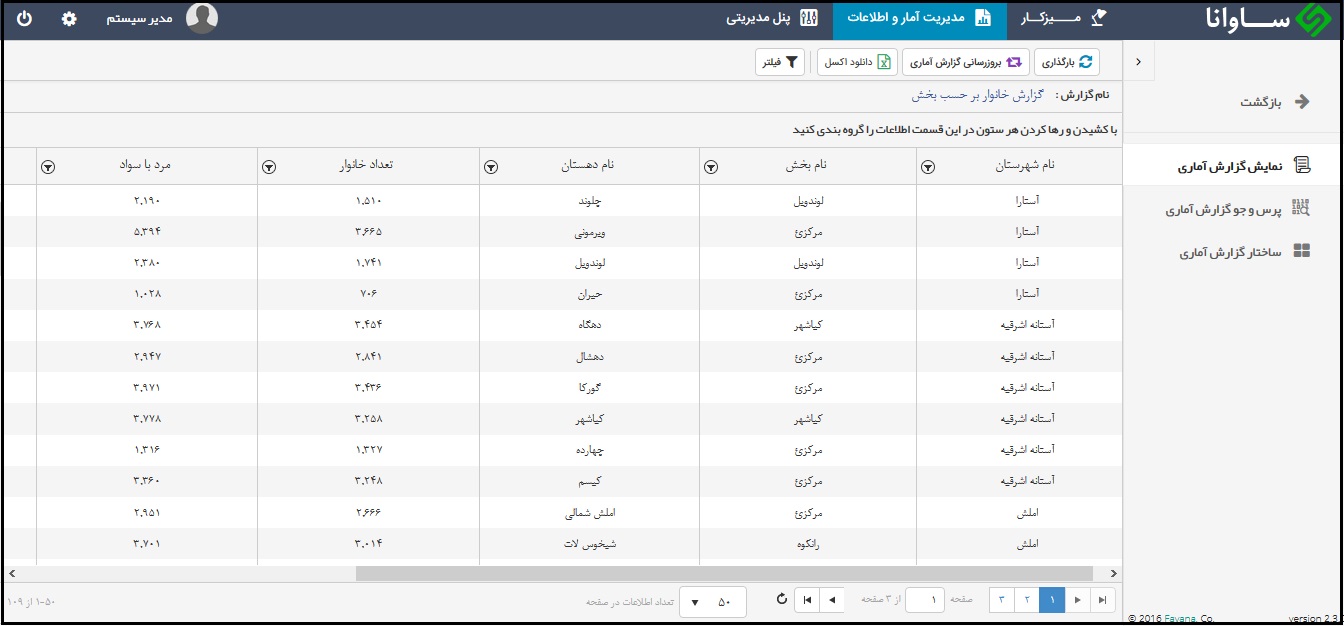Collapse the sidebar with chevron arrow

[x=1138, y=62]
